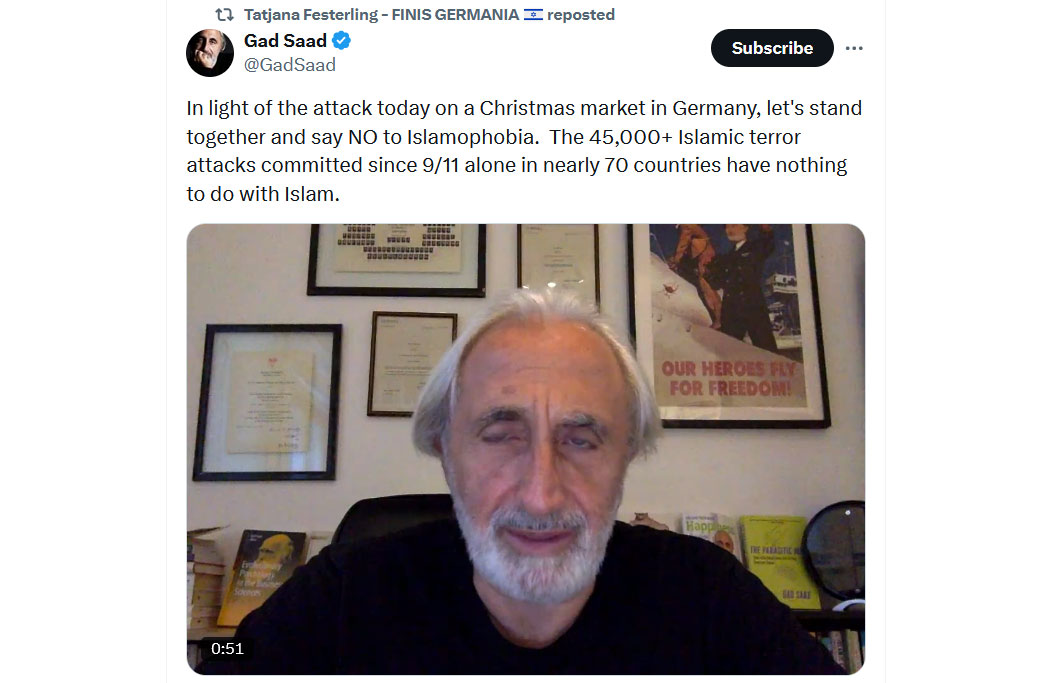
Task: Click the yellow Parasitic Mind book in the video
Action: [x=779, y=561]
